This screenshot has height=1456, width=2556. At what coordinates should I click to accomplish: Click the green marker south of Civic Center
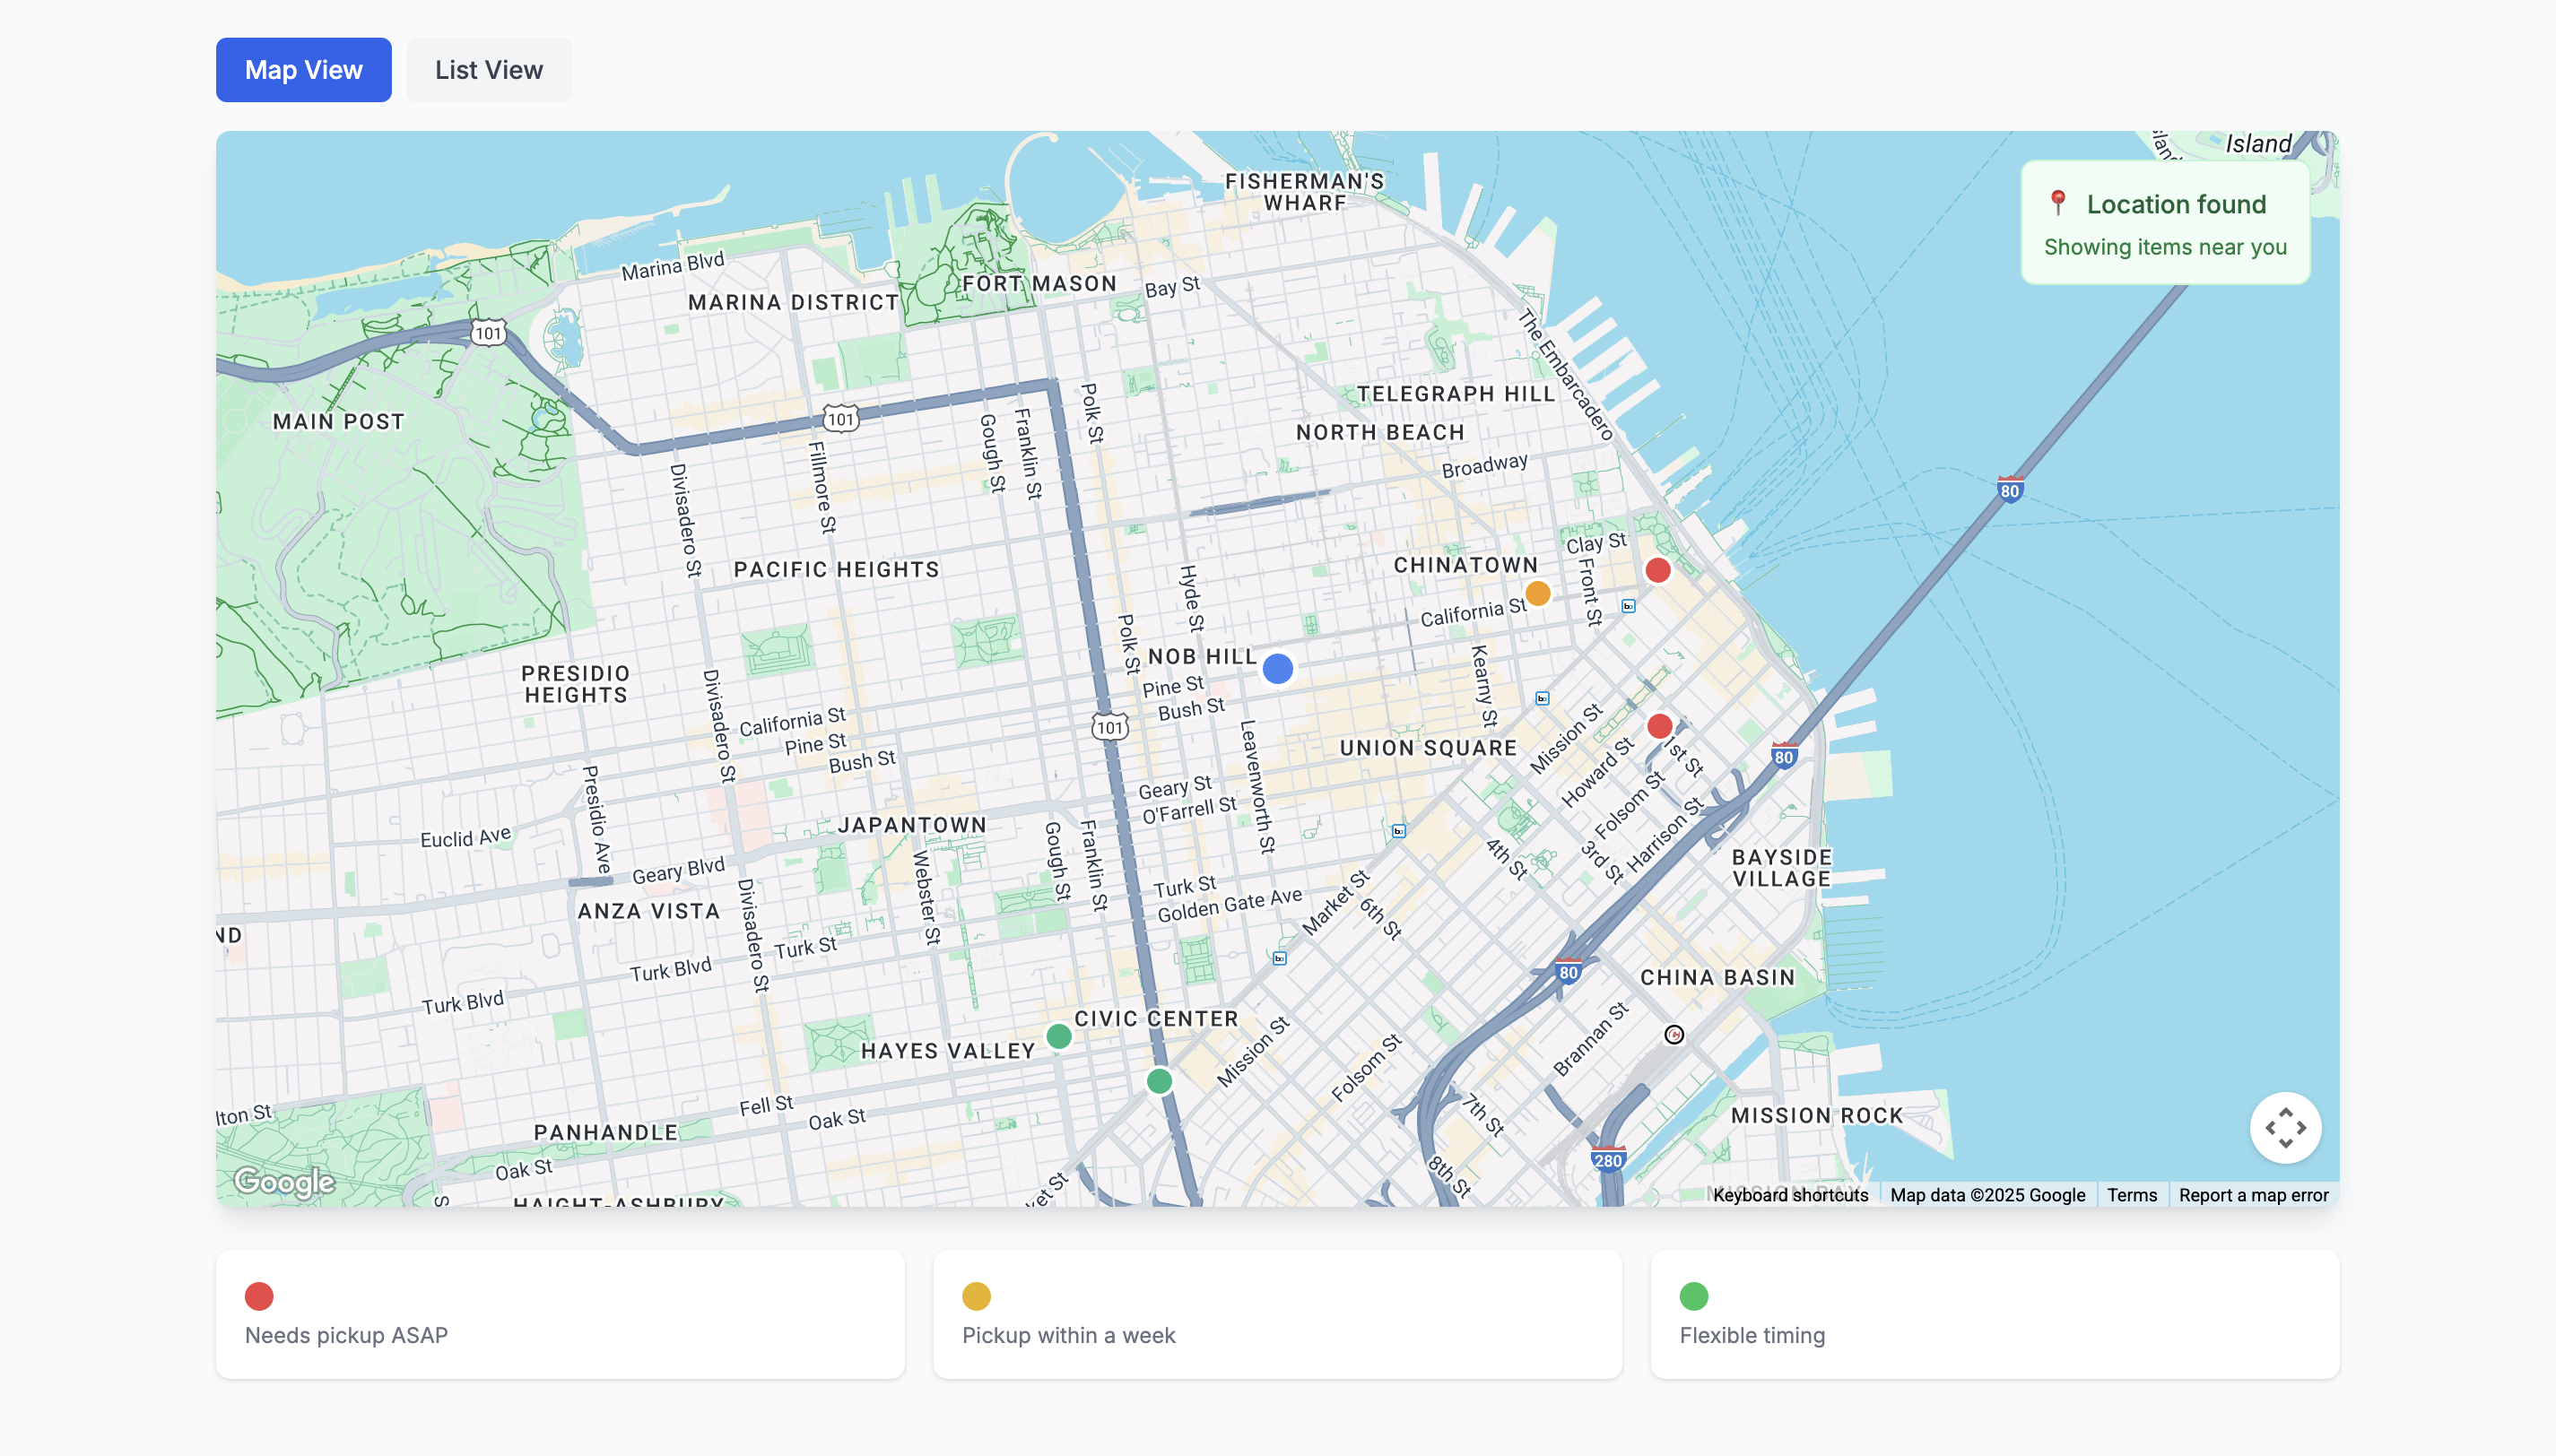[x=1158, y=1081]
